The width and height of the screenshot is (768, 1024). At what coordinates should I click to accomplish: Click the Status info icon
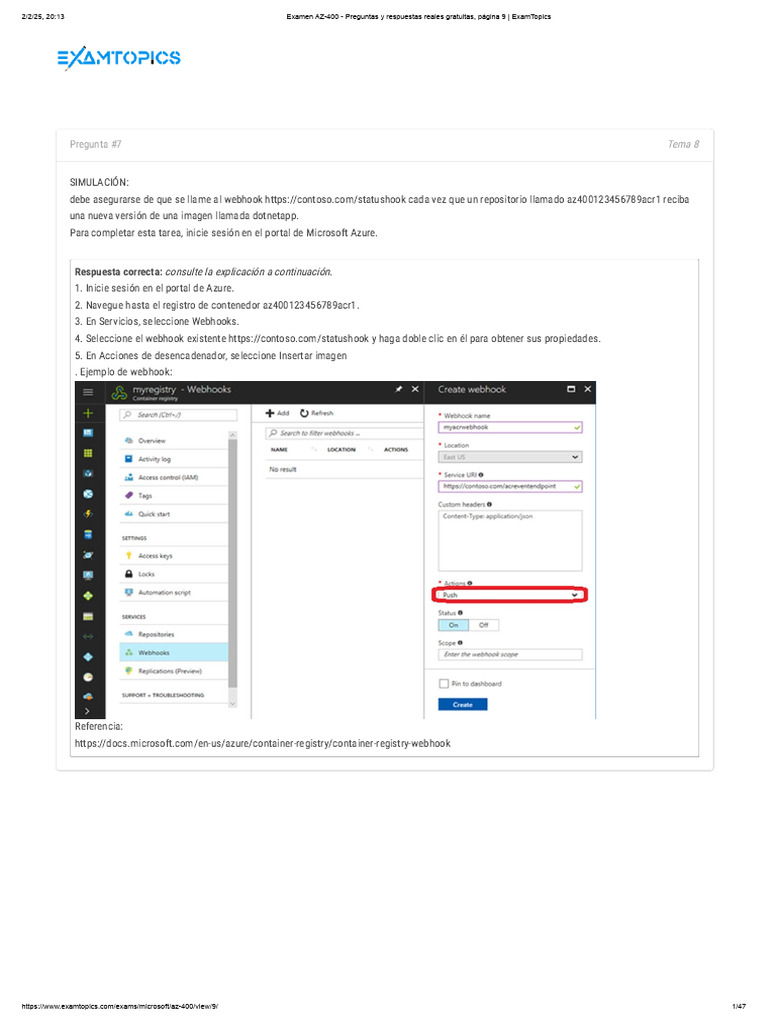click(460, 613)
